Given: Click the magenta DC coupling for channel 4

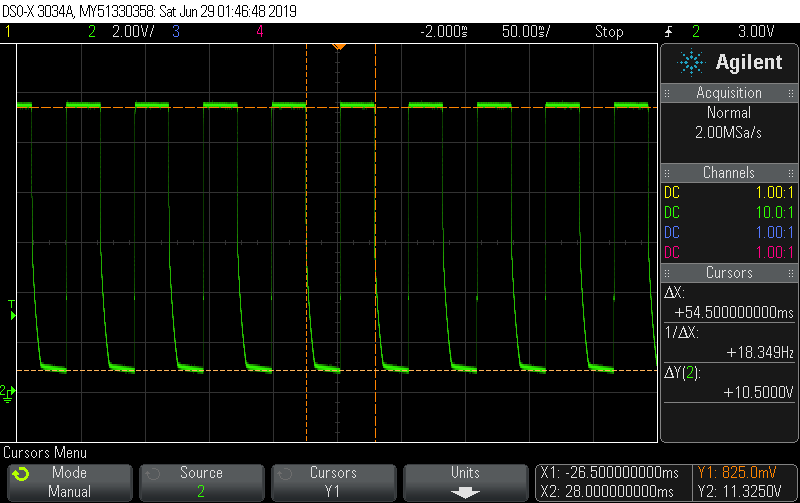Looking at the screenshot, I should pyautogui.click(x=672, y=252).
